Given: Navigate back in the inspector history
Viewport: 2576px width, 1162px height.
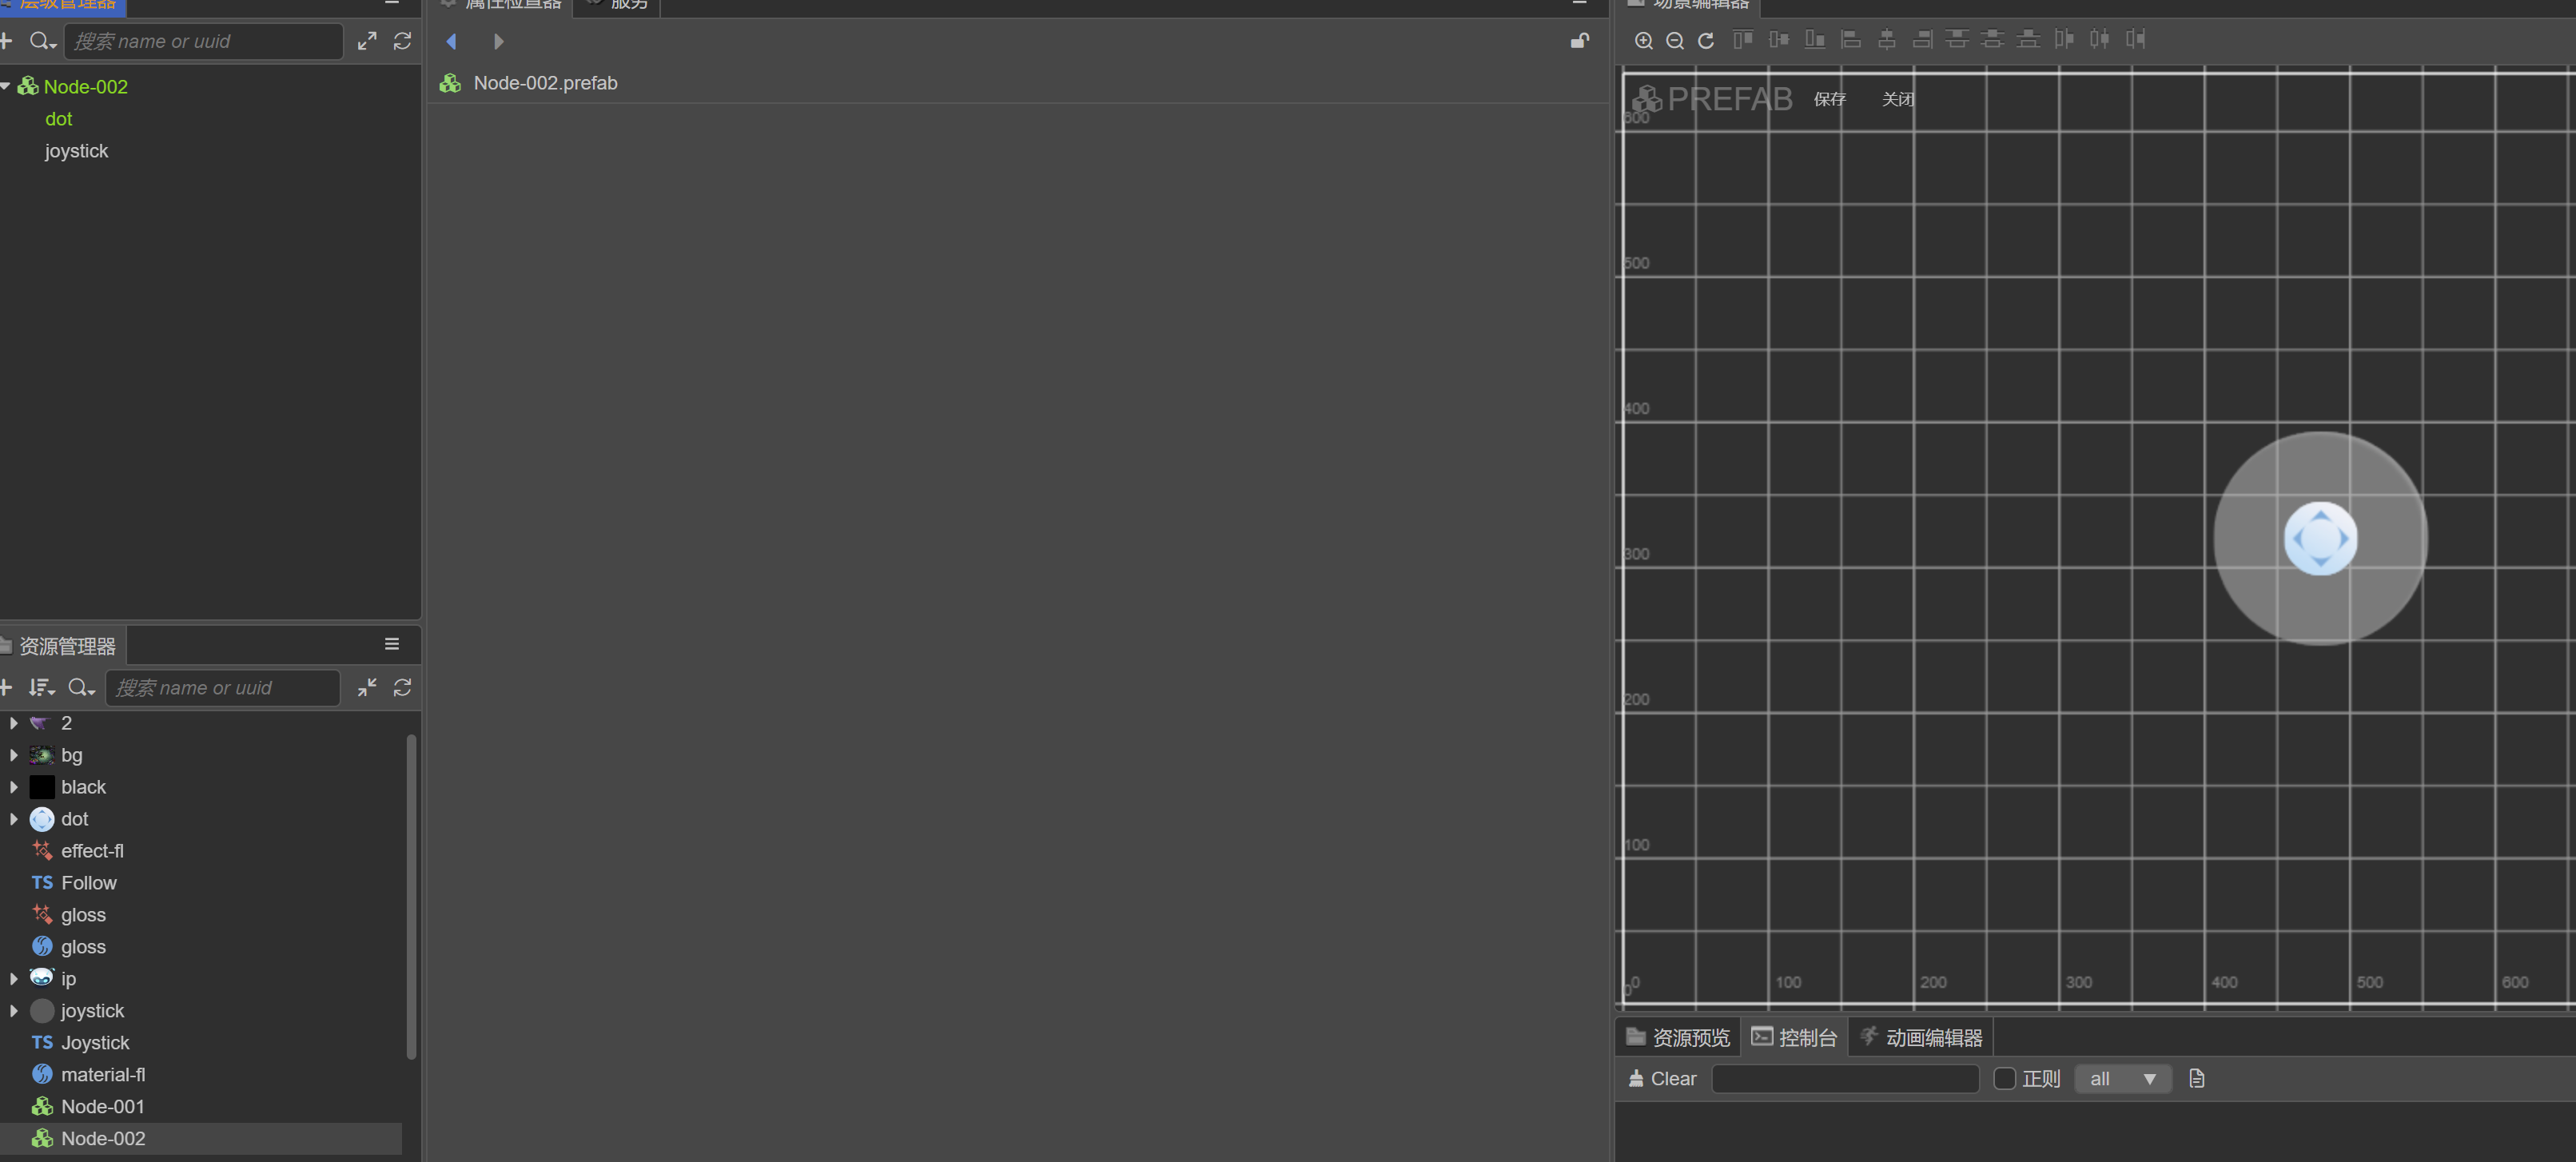Looking at the screenshot, I should [452, 41].
